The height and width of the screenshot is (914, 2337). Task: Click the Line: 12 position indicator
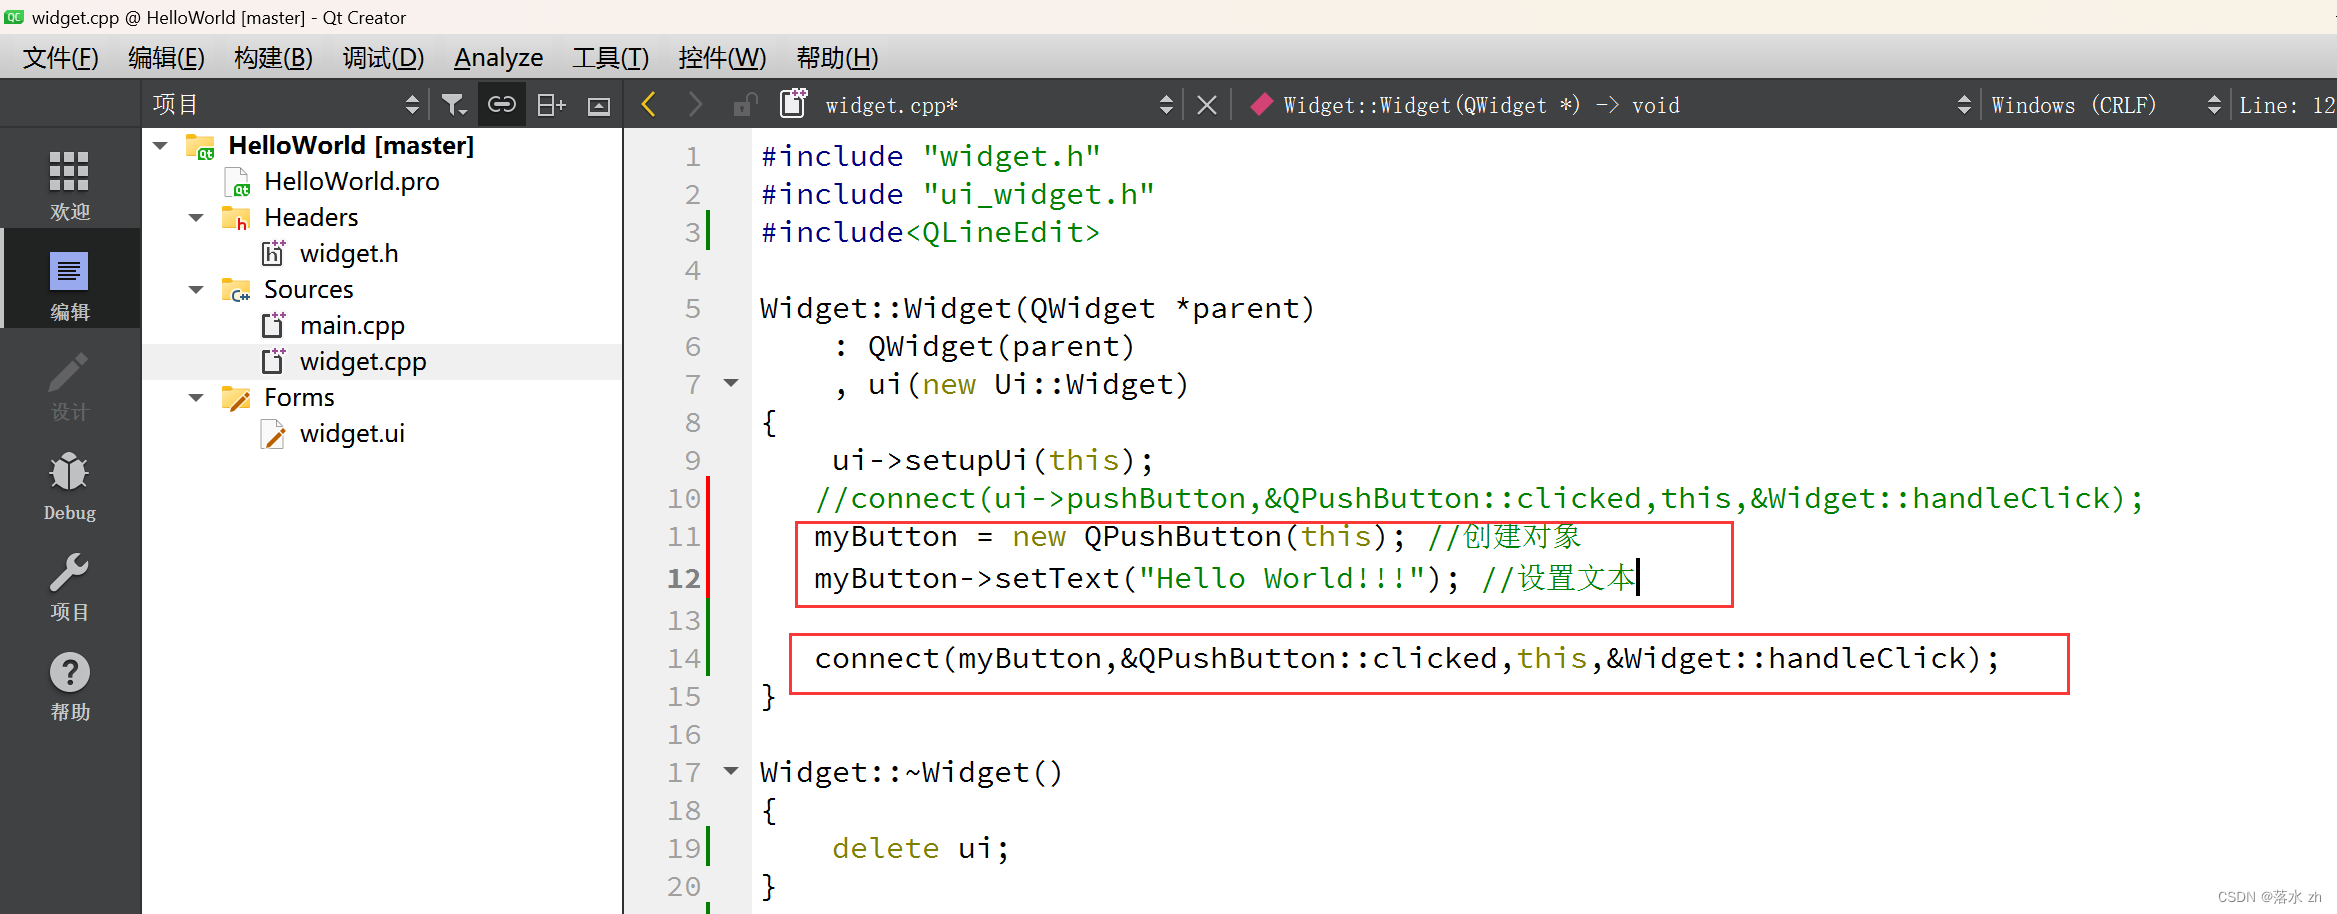2286,105
